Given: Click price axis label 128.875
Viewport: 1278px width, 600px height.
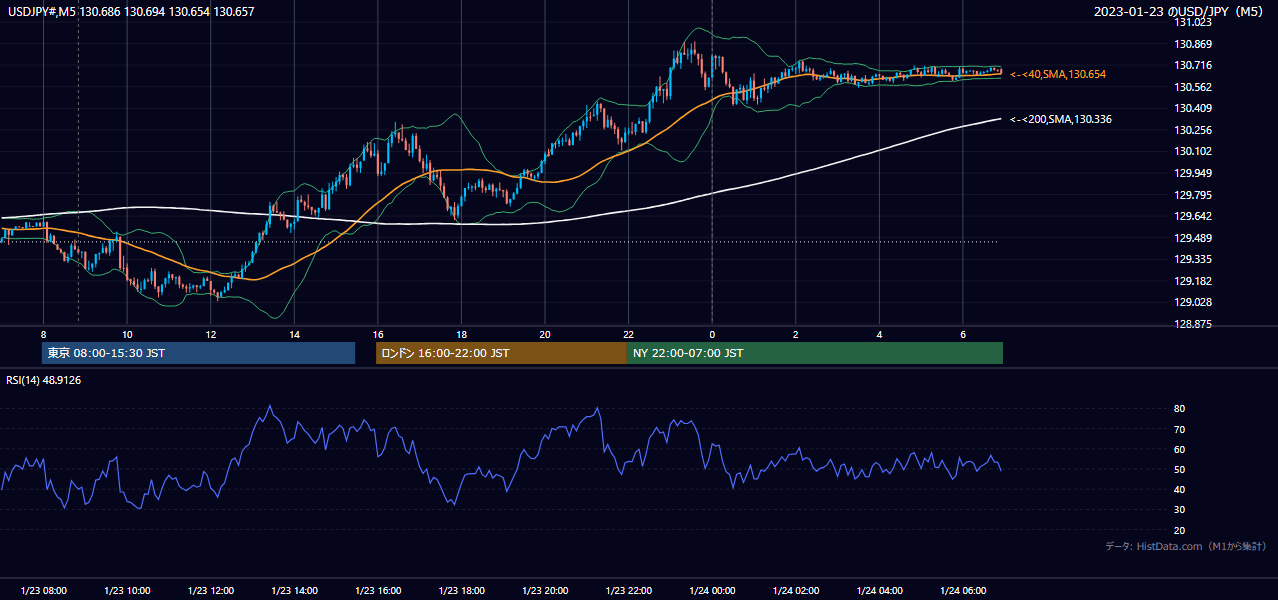Looking at the screenshot, I should [1193, 324].
